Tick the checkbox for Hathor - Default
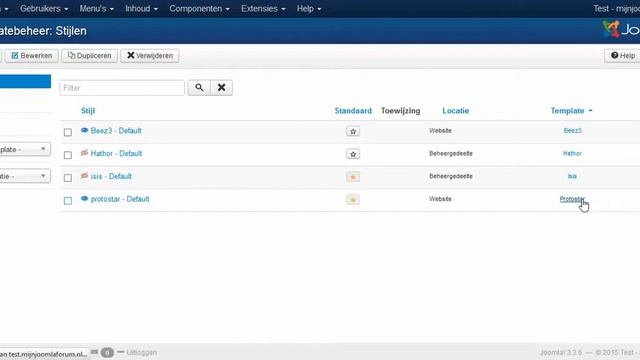Screen dimensions: 640x360 [68, 155]
